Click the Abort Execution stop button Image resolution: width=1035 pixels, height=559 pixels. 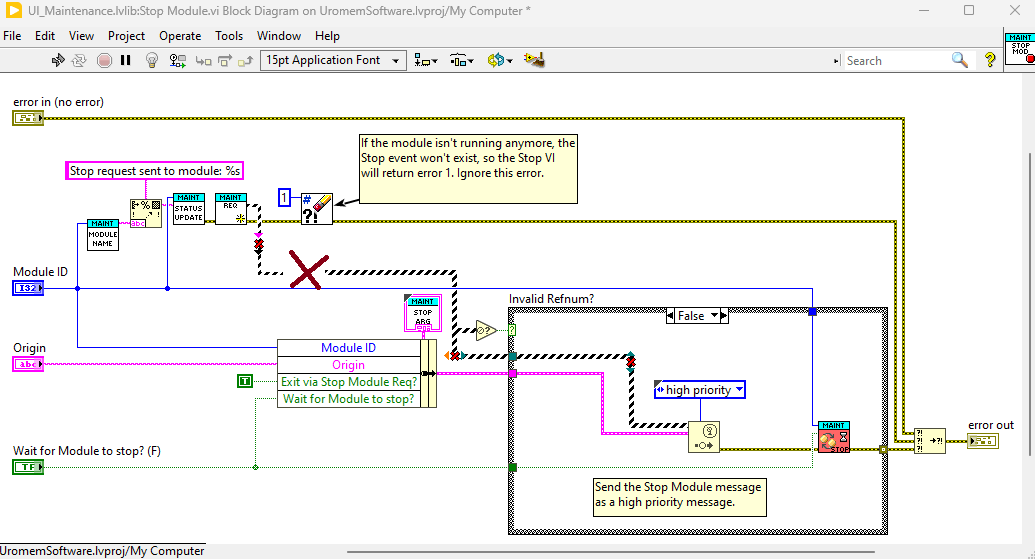point(104,60)
